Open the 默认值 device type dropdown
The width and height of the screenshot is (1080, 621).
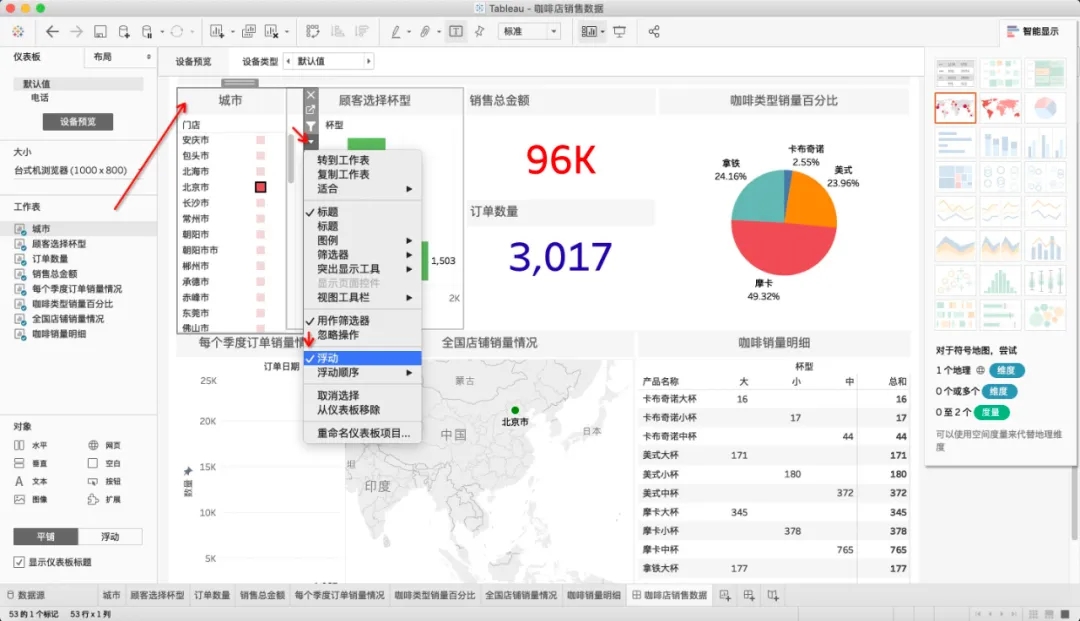pos(329,61)
